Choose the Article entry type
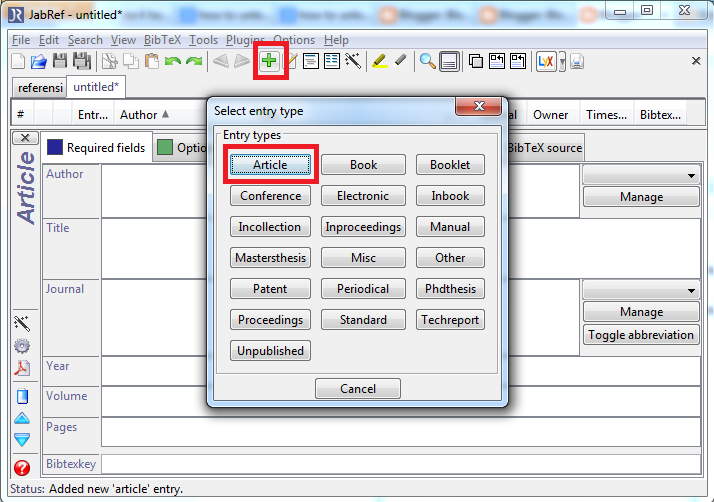The width and height of the screenshot is (714, 502). pyautogui.click(x=270, y=164)
